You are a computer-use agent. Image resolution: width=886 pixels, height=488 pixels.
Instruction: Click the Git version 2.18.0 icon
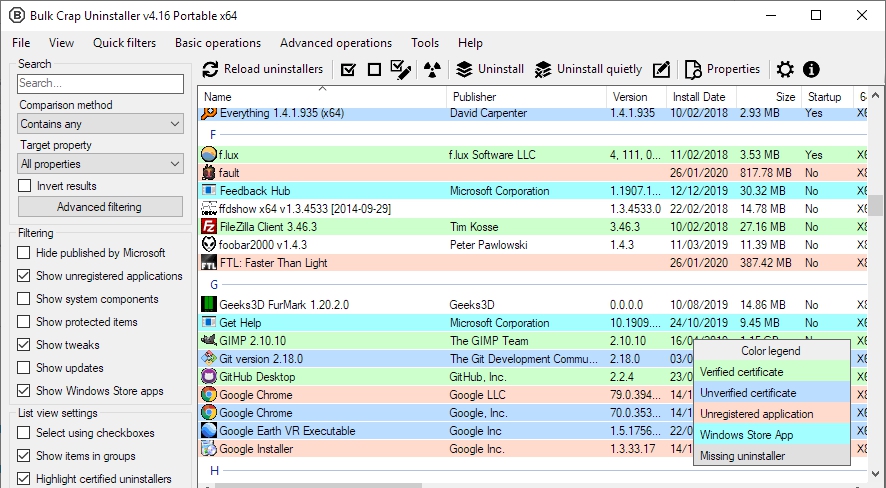pyautogui.click(x=209, y=359)
